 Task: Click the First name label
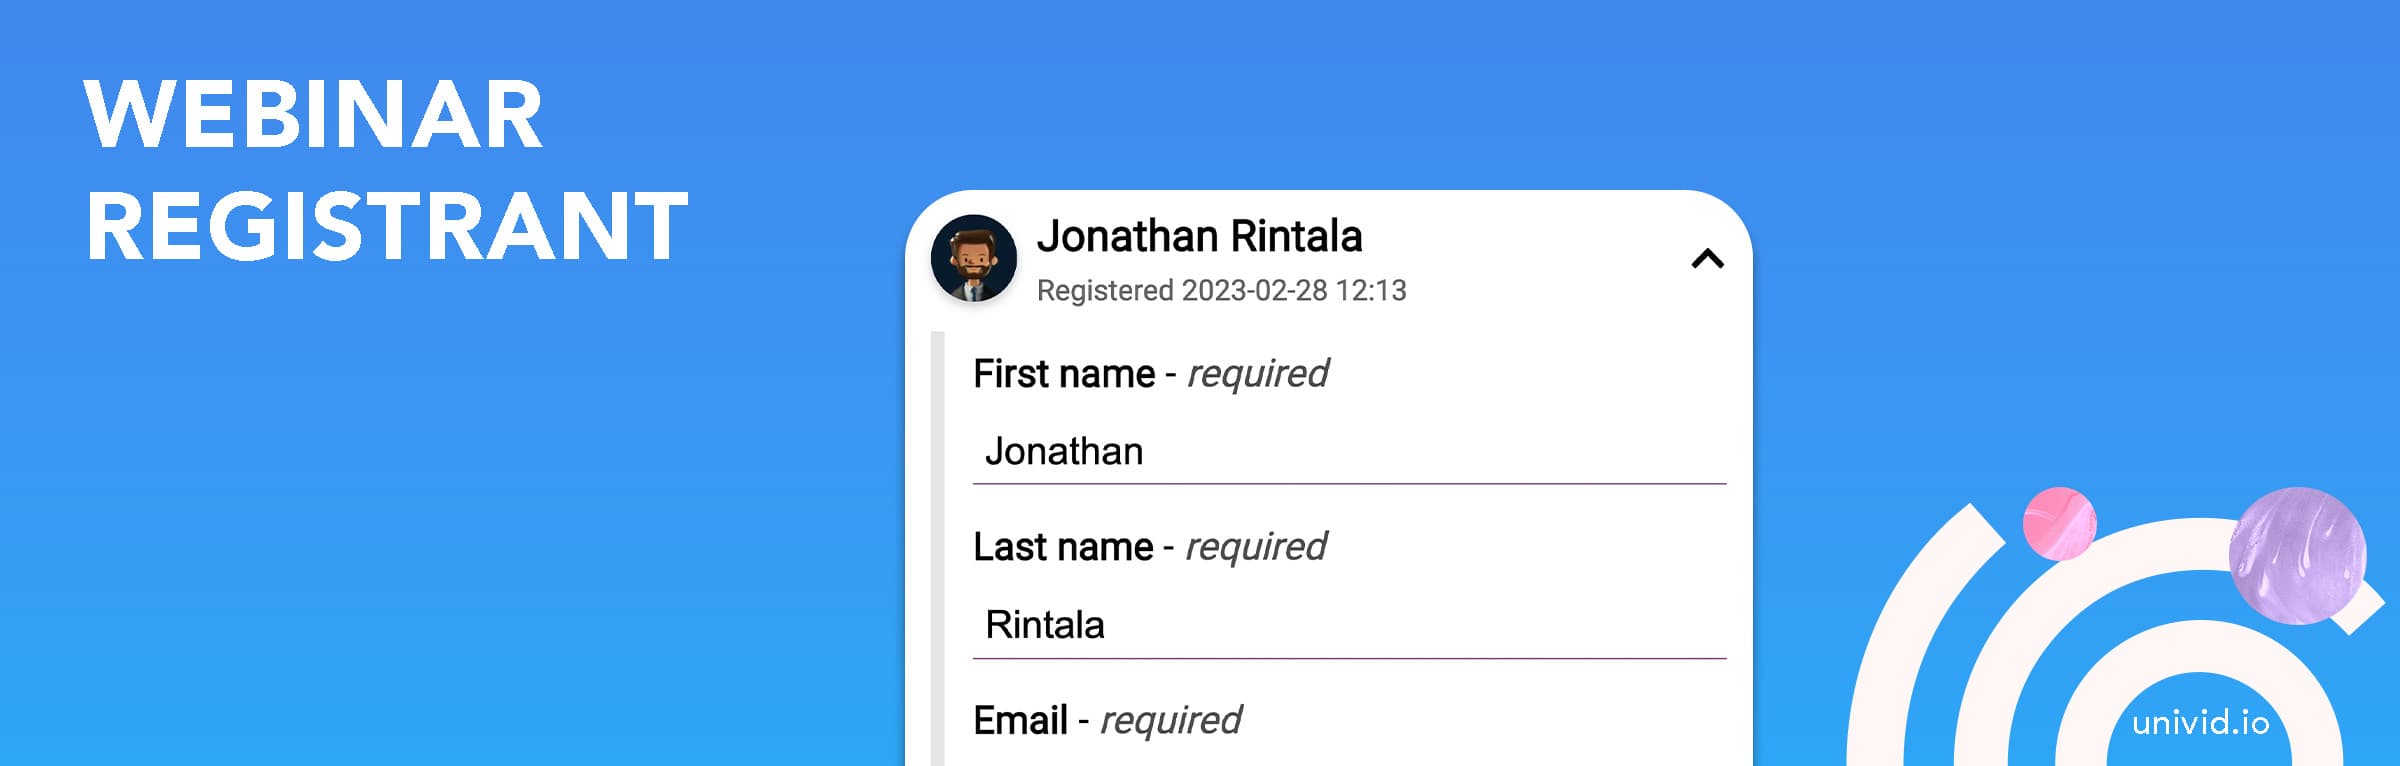tap(1063, 374)
